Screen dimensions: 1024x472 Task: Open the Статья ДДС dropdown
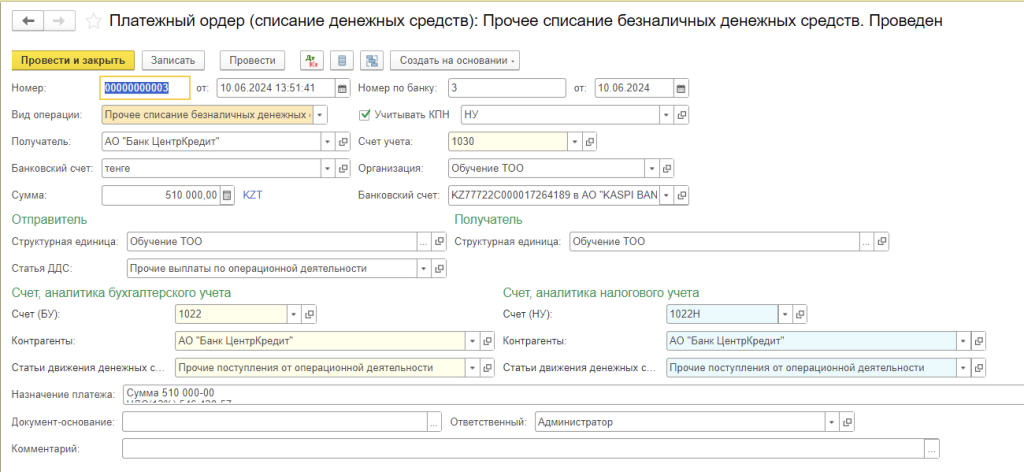point(425,268)
